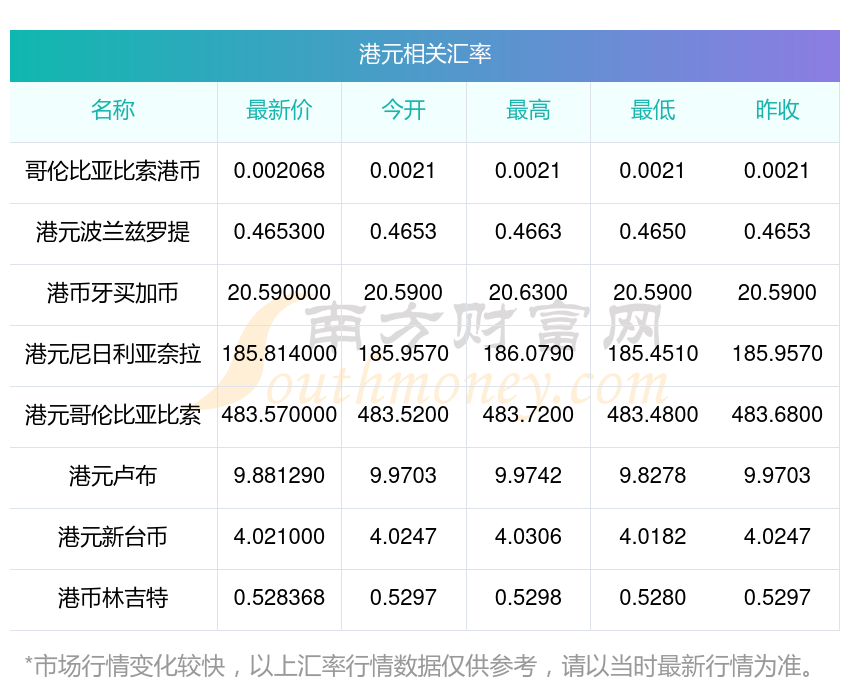Select the 港元哥伦比亚比索 row name
850x697 pixels.
pyautogui.click(x=113, y=415)
